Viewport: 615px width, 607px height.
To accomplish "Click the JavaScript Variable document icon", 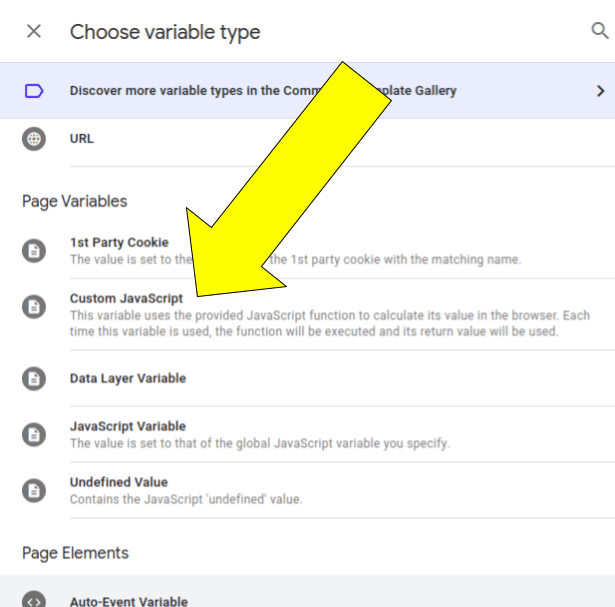I will pos(34,435).
